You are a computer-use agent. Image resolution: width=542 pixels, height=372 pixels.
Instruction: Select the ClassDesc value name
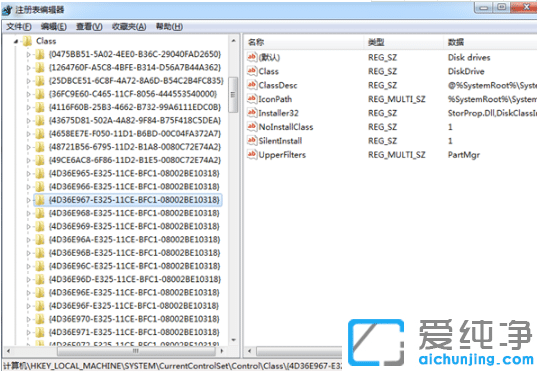278,85
